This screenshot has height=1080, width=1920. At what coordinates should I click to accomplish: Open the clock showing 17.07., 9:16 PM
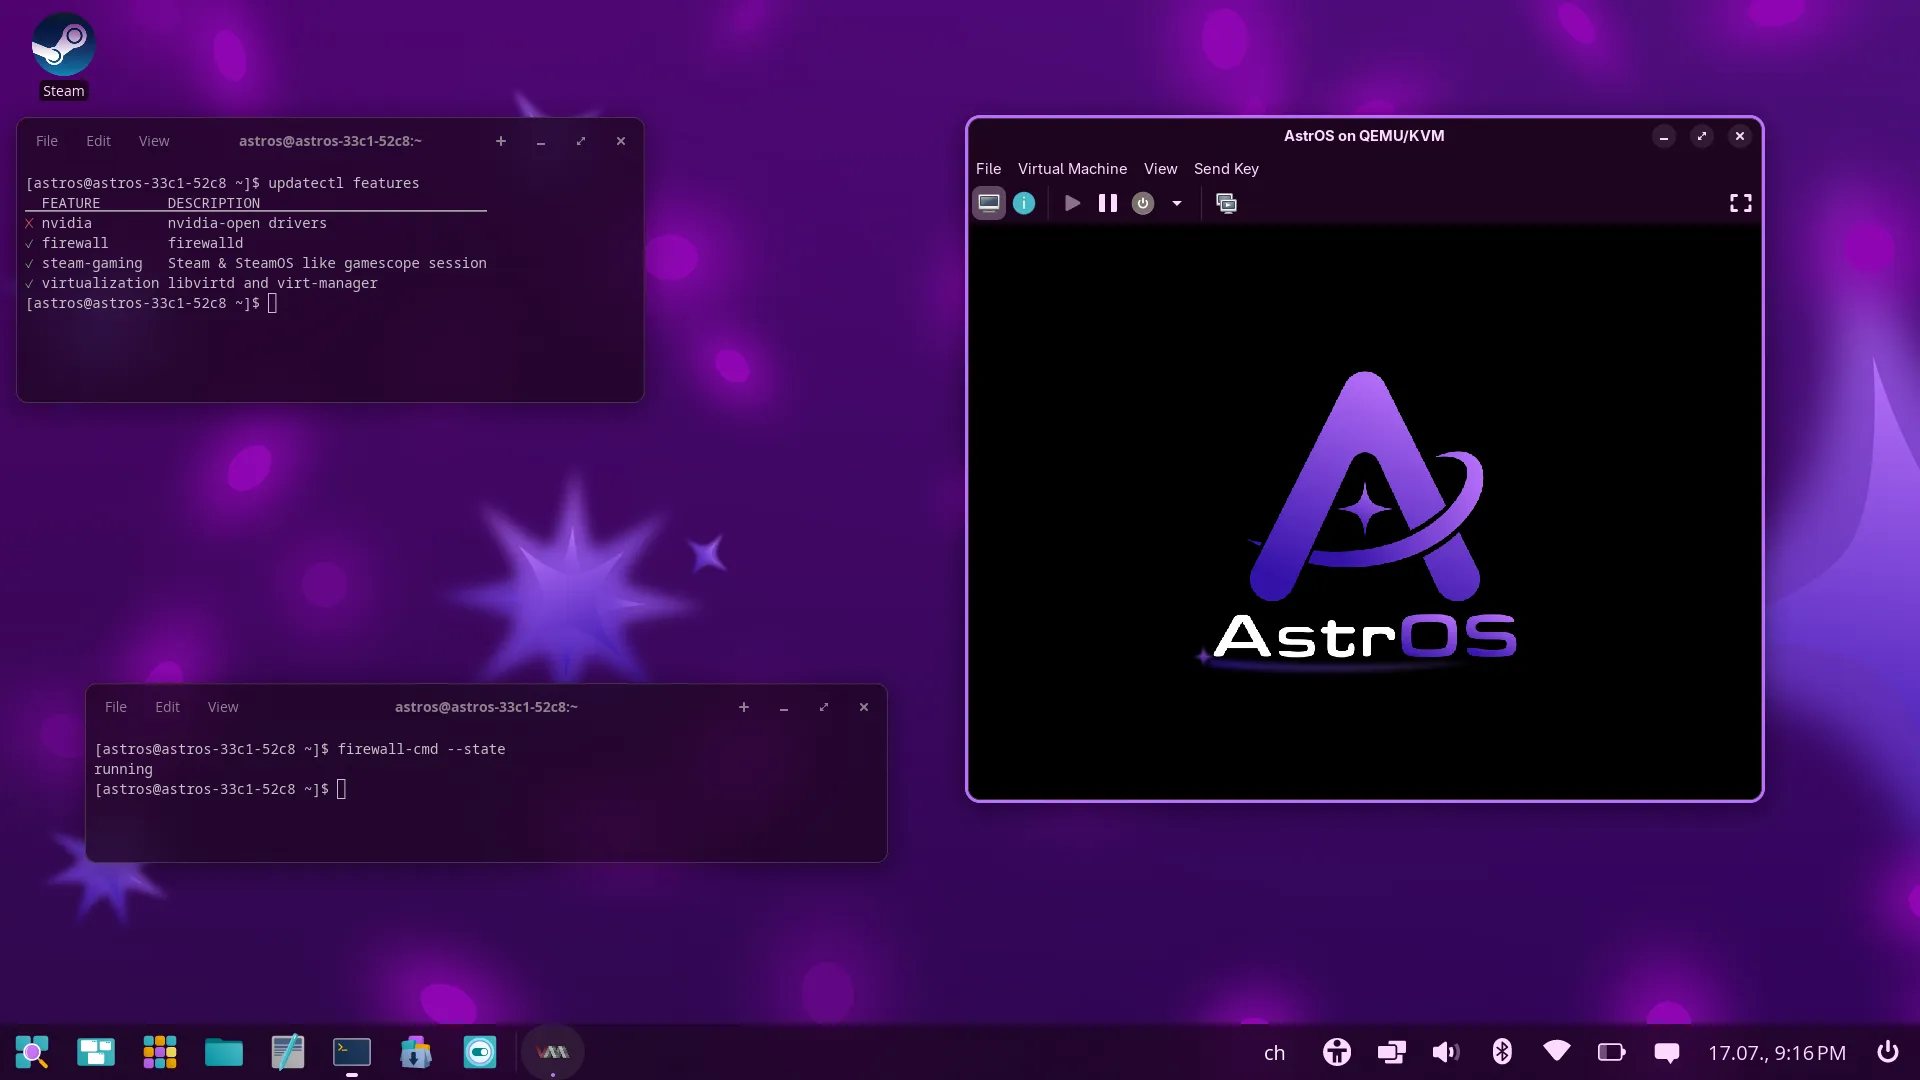[1777, 1053]
